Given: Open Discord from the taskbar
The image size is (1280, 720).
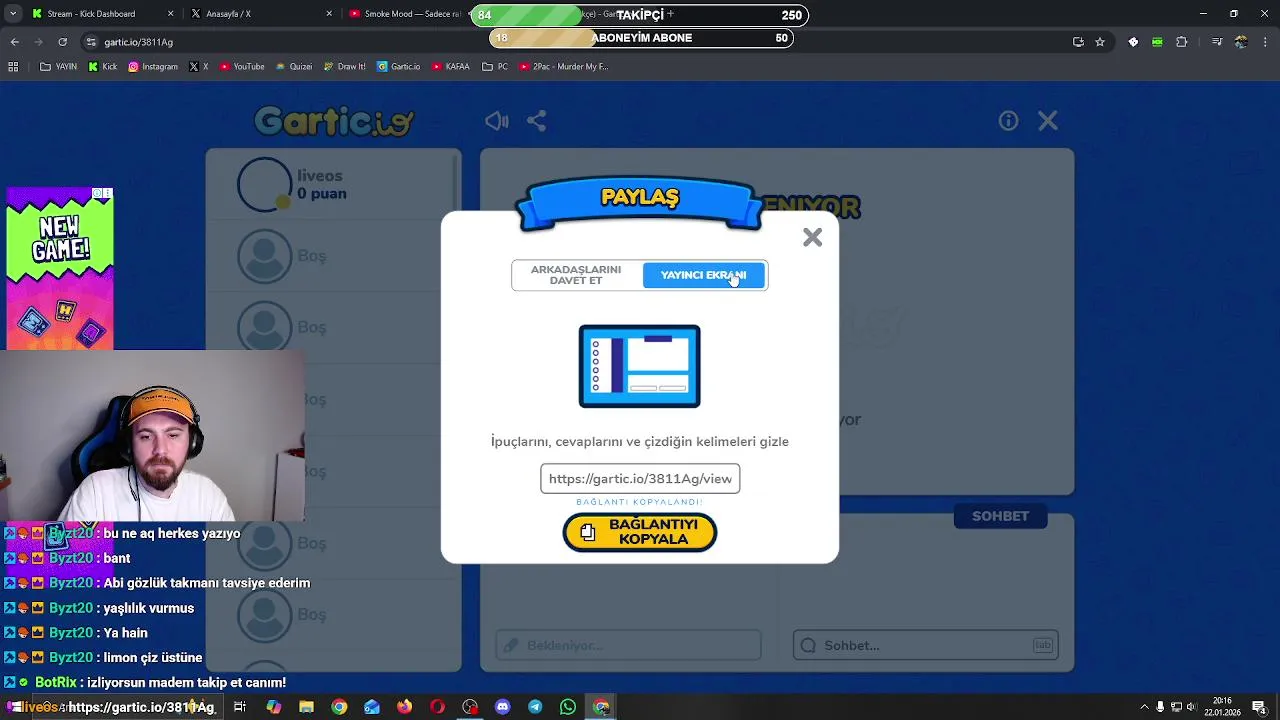Looking at the screenshot, I should (503, 707).
